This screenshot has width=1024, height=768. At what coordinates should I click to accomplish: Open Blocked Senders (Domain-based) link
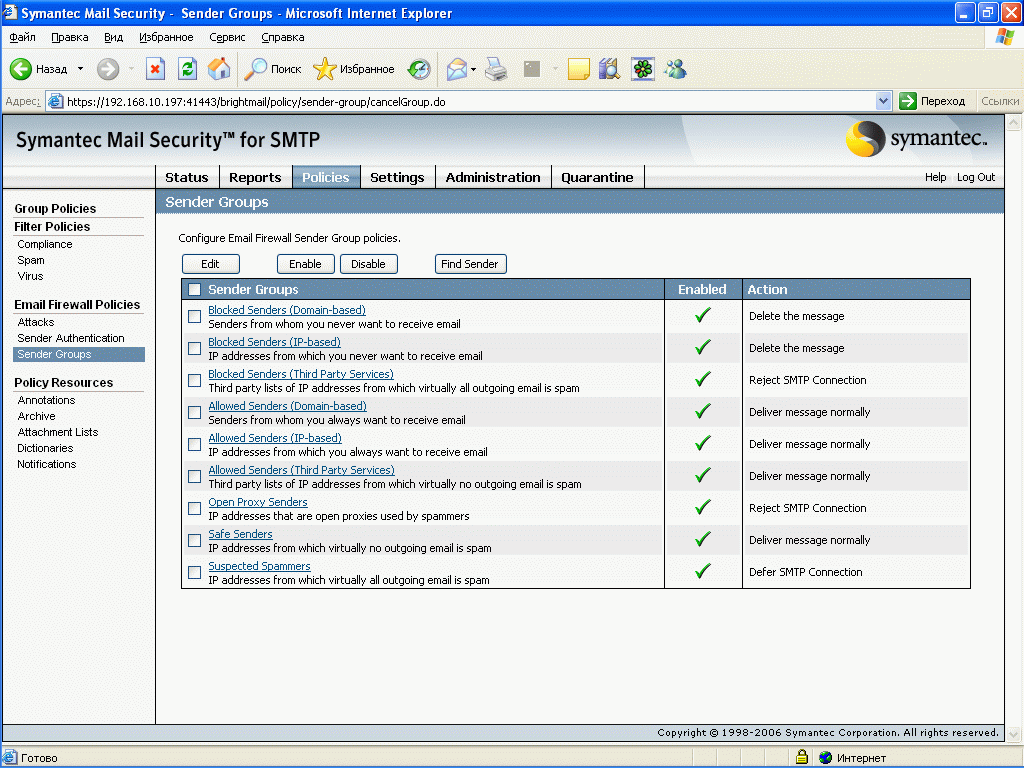pos(287,310)
